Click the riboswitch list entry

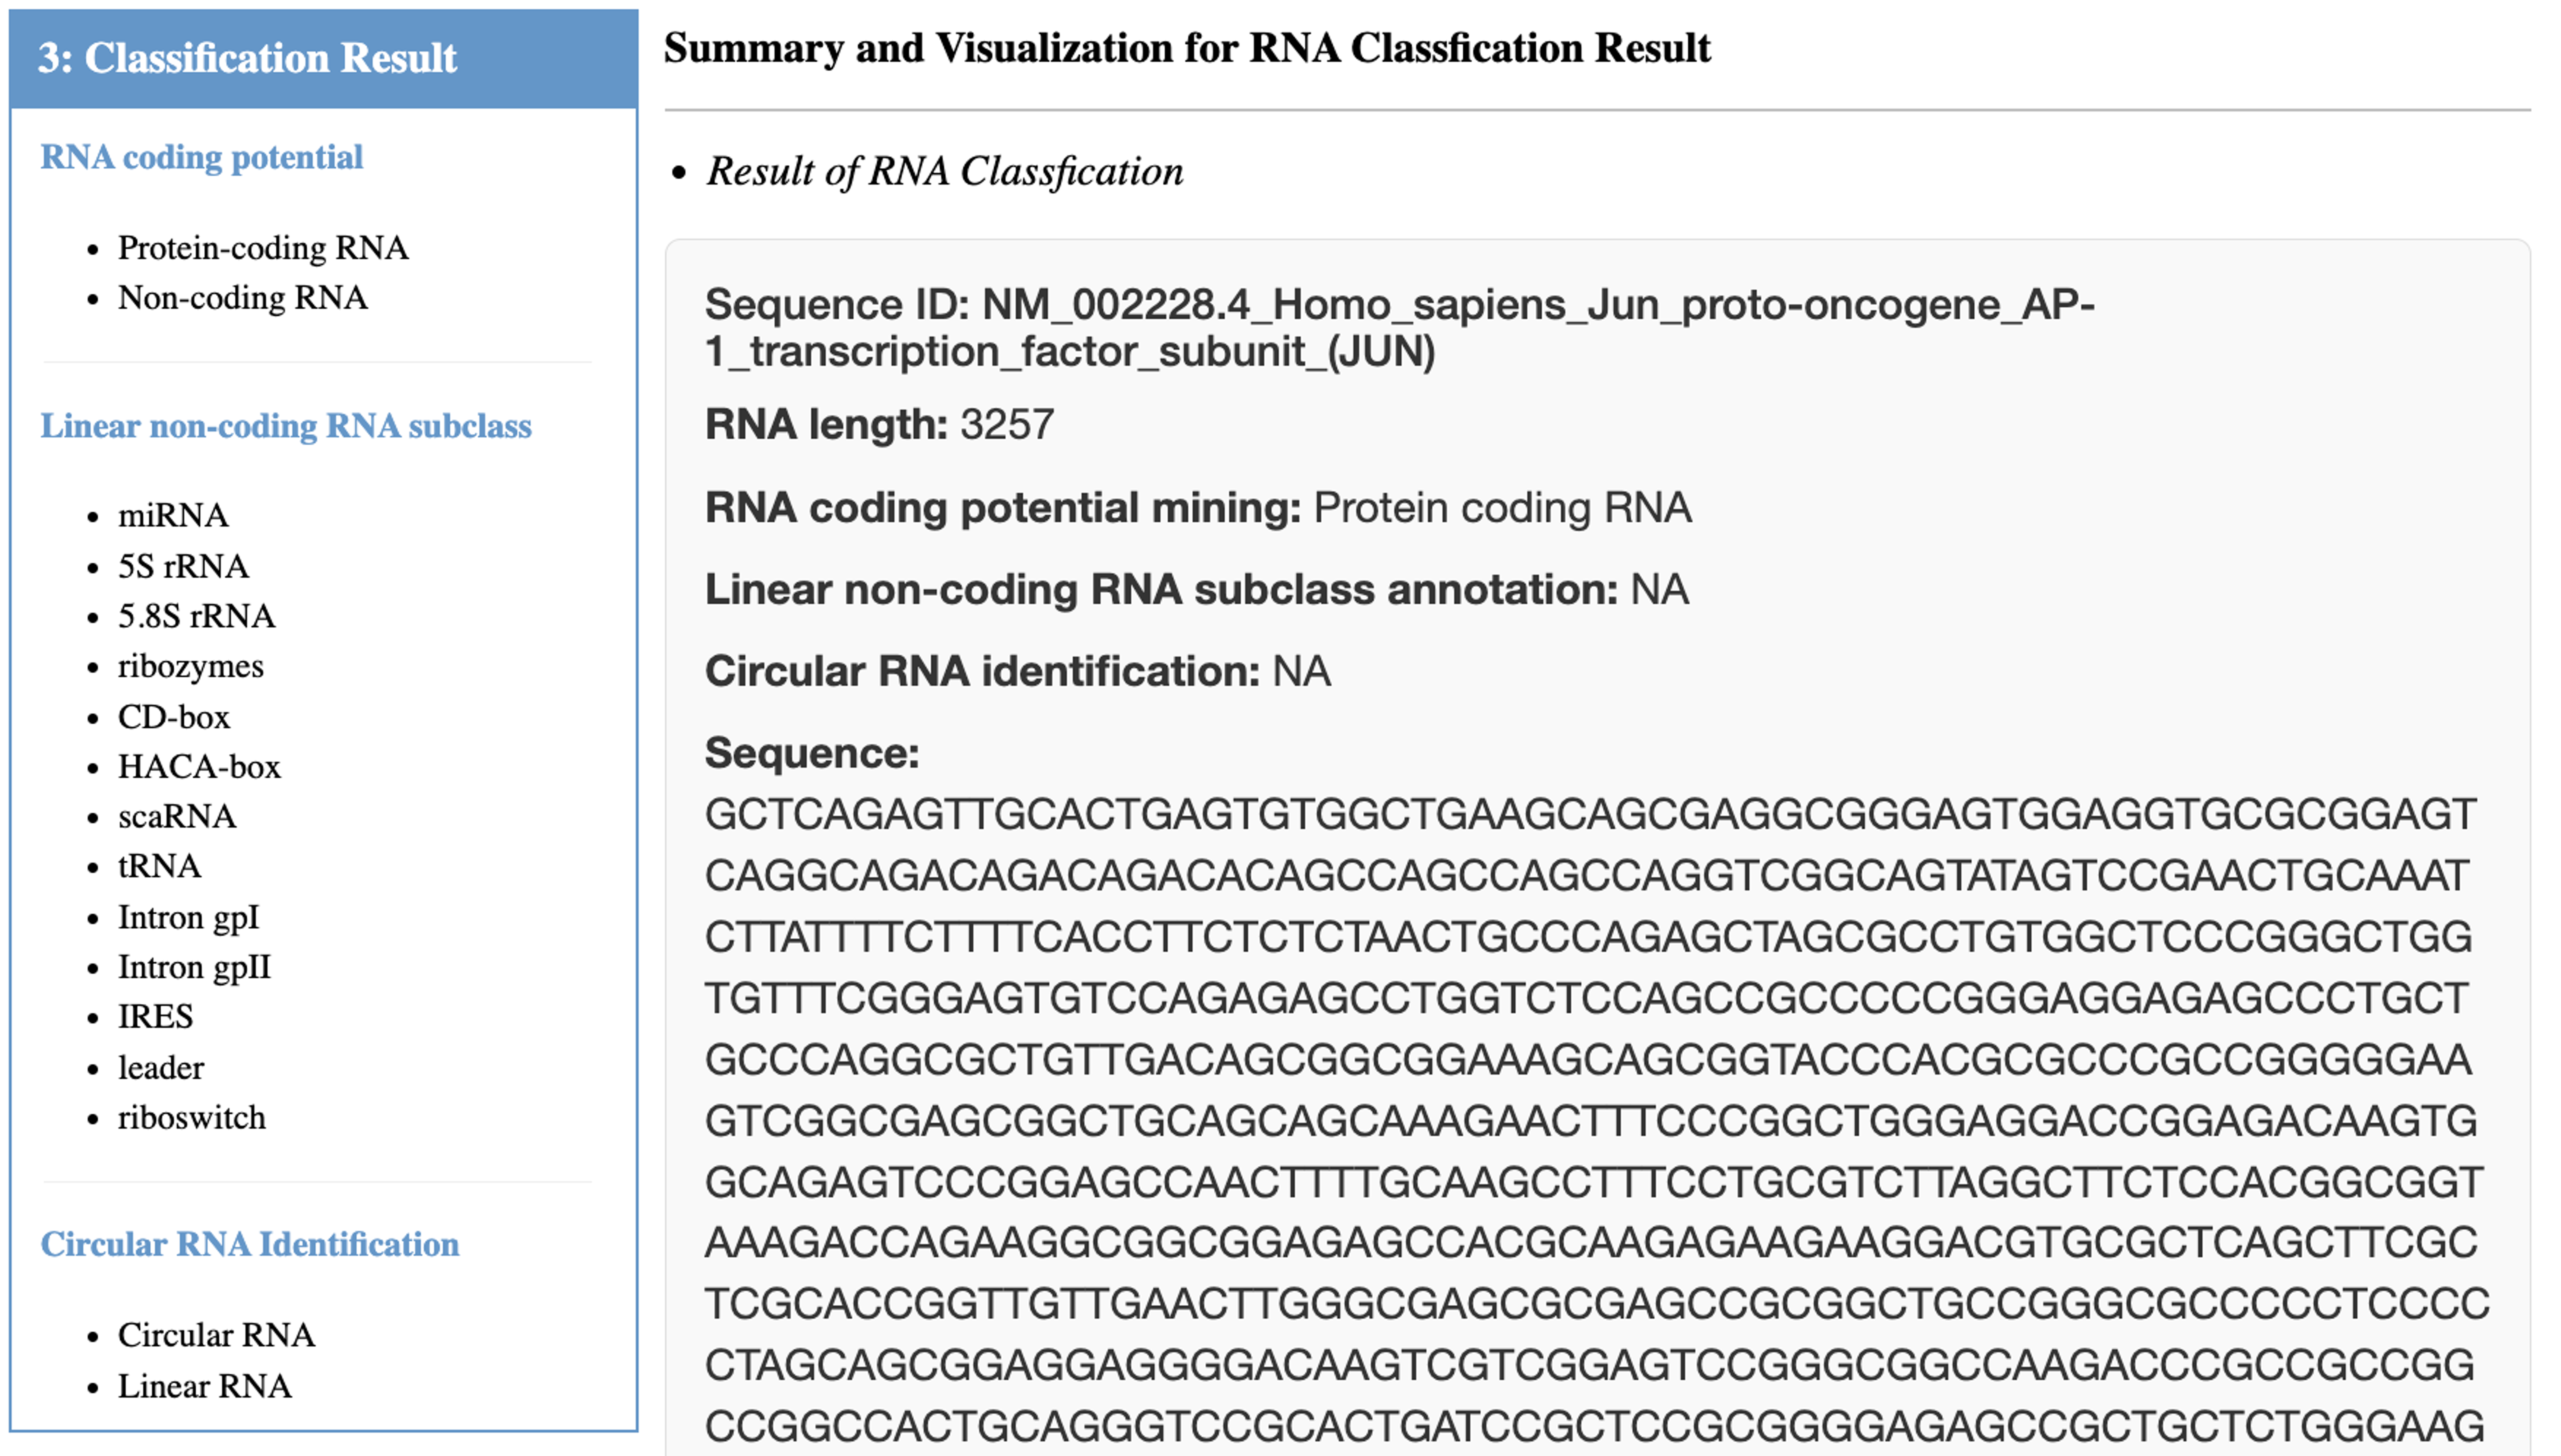click(191, 1117)
